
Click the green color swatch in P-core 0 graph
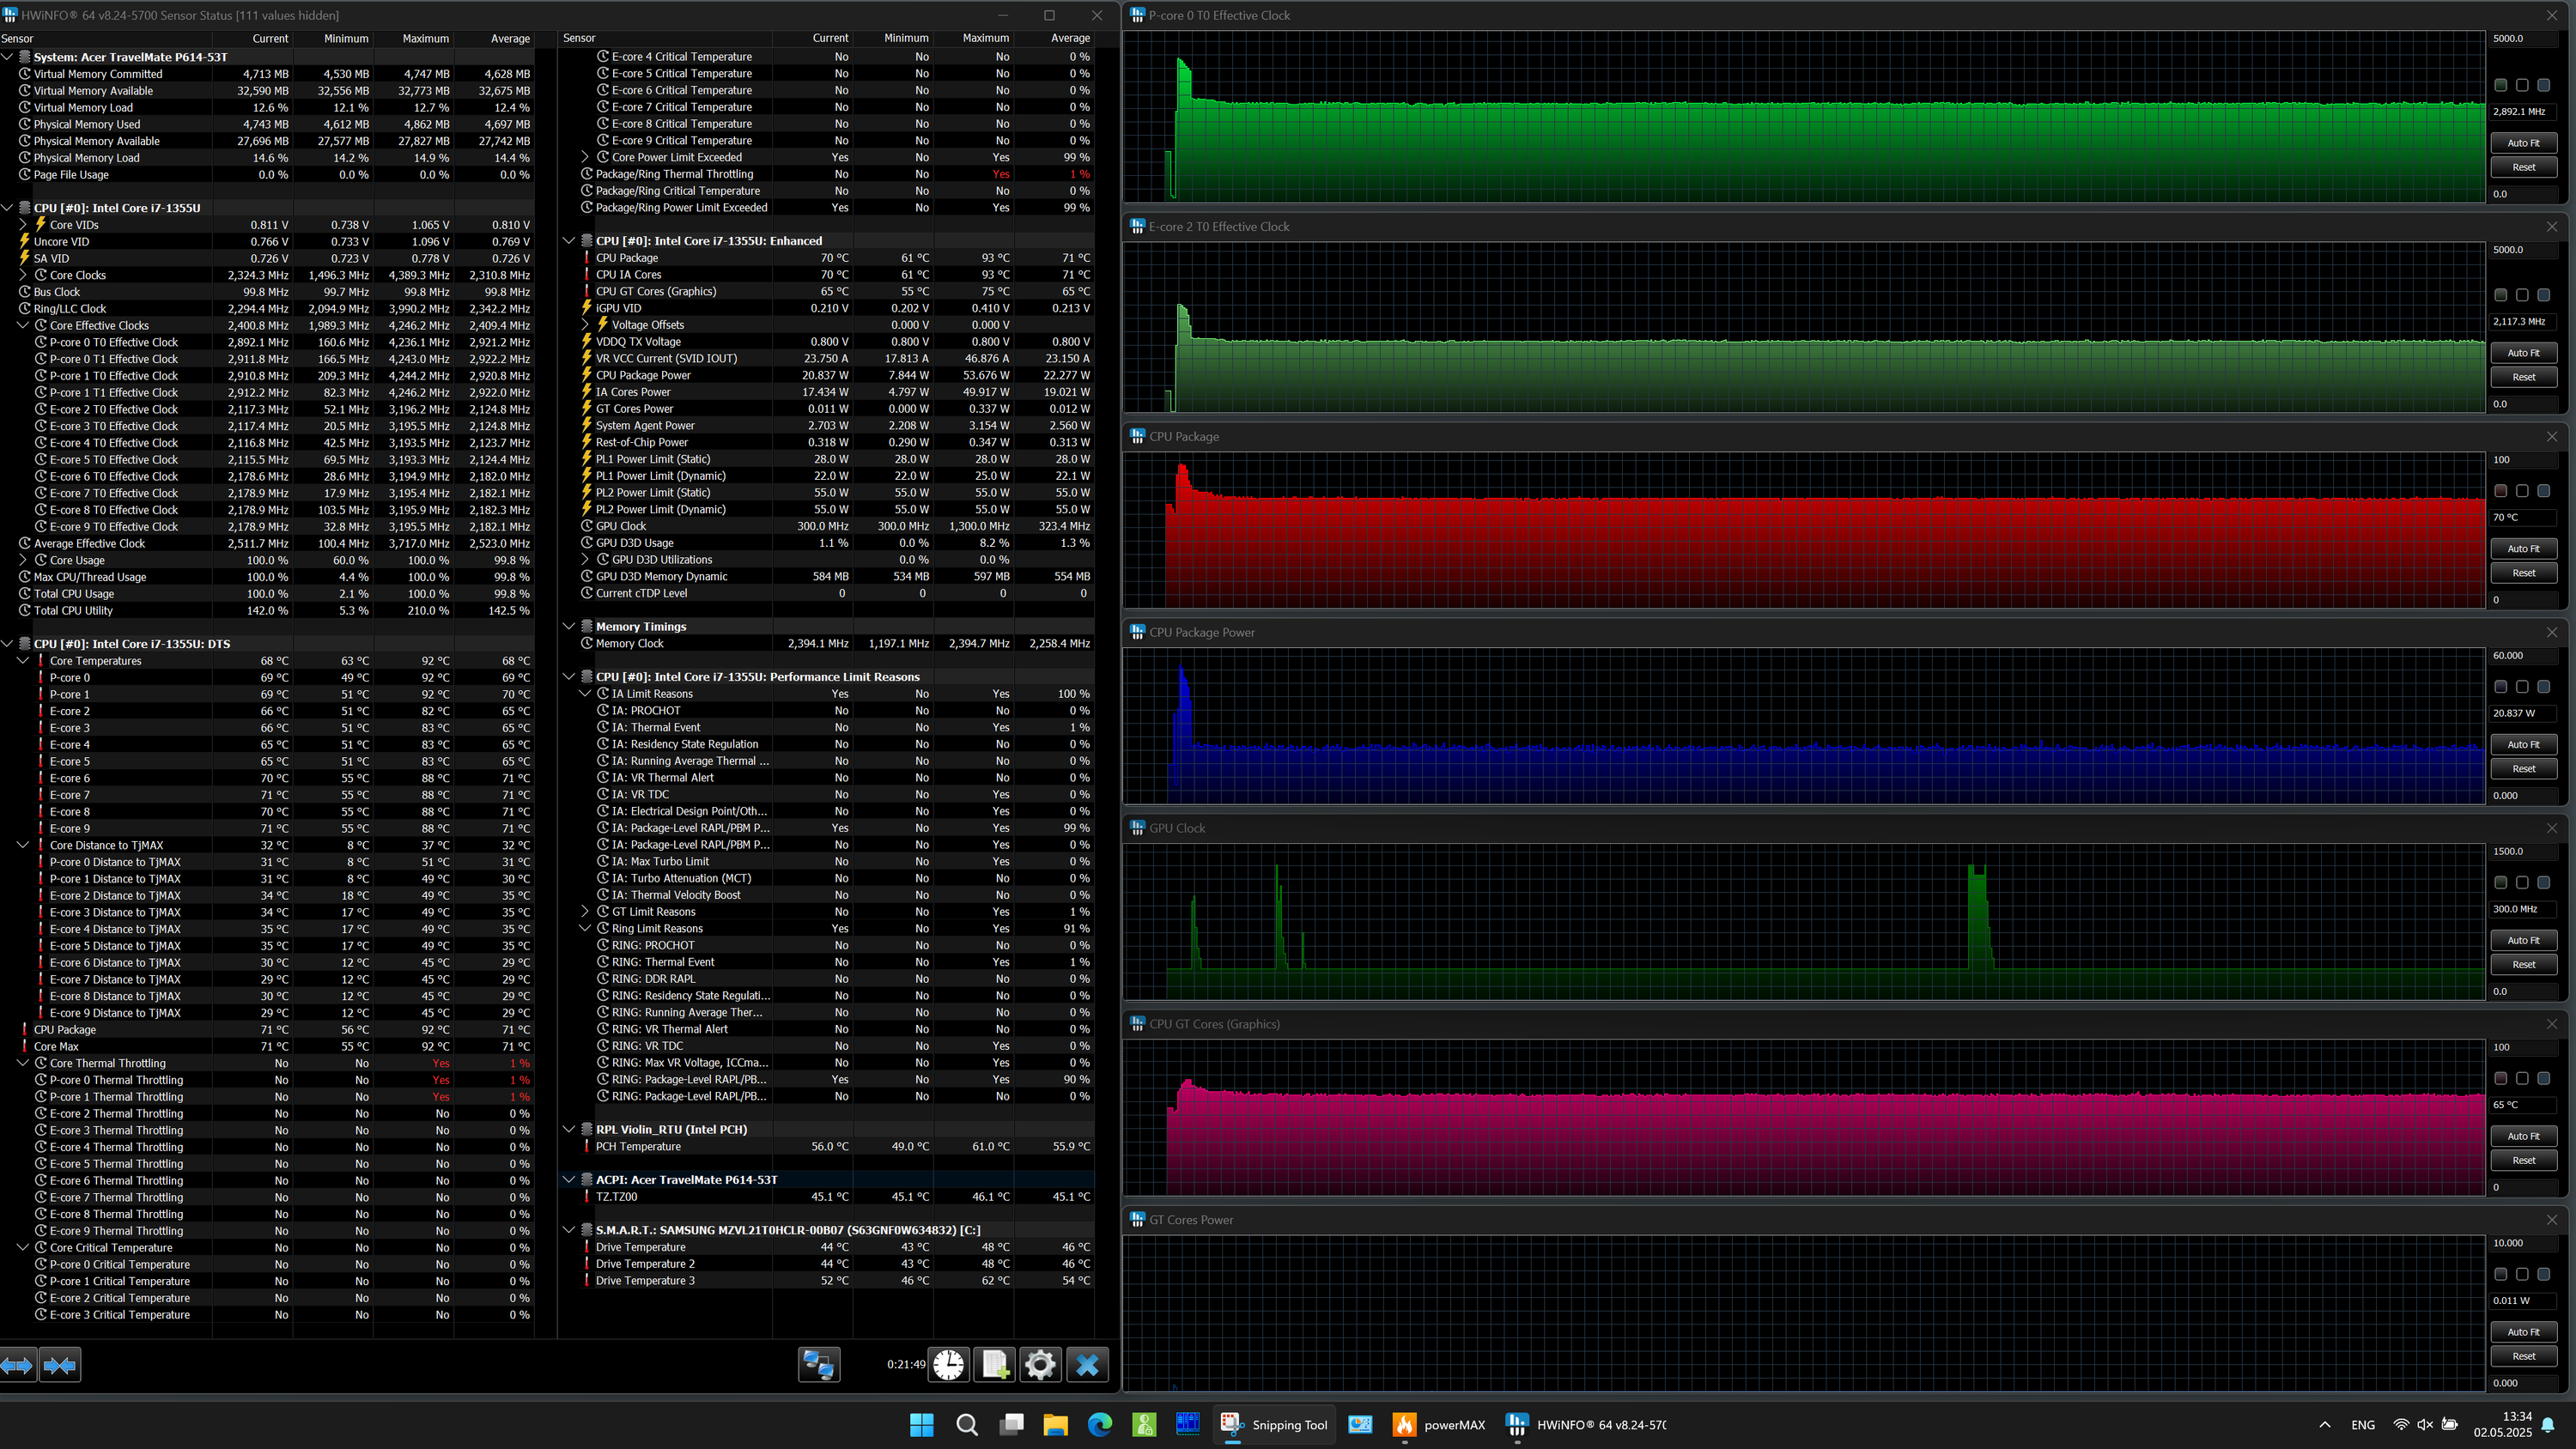[x=2500, y=85]
